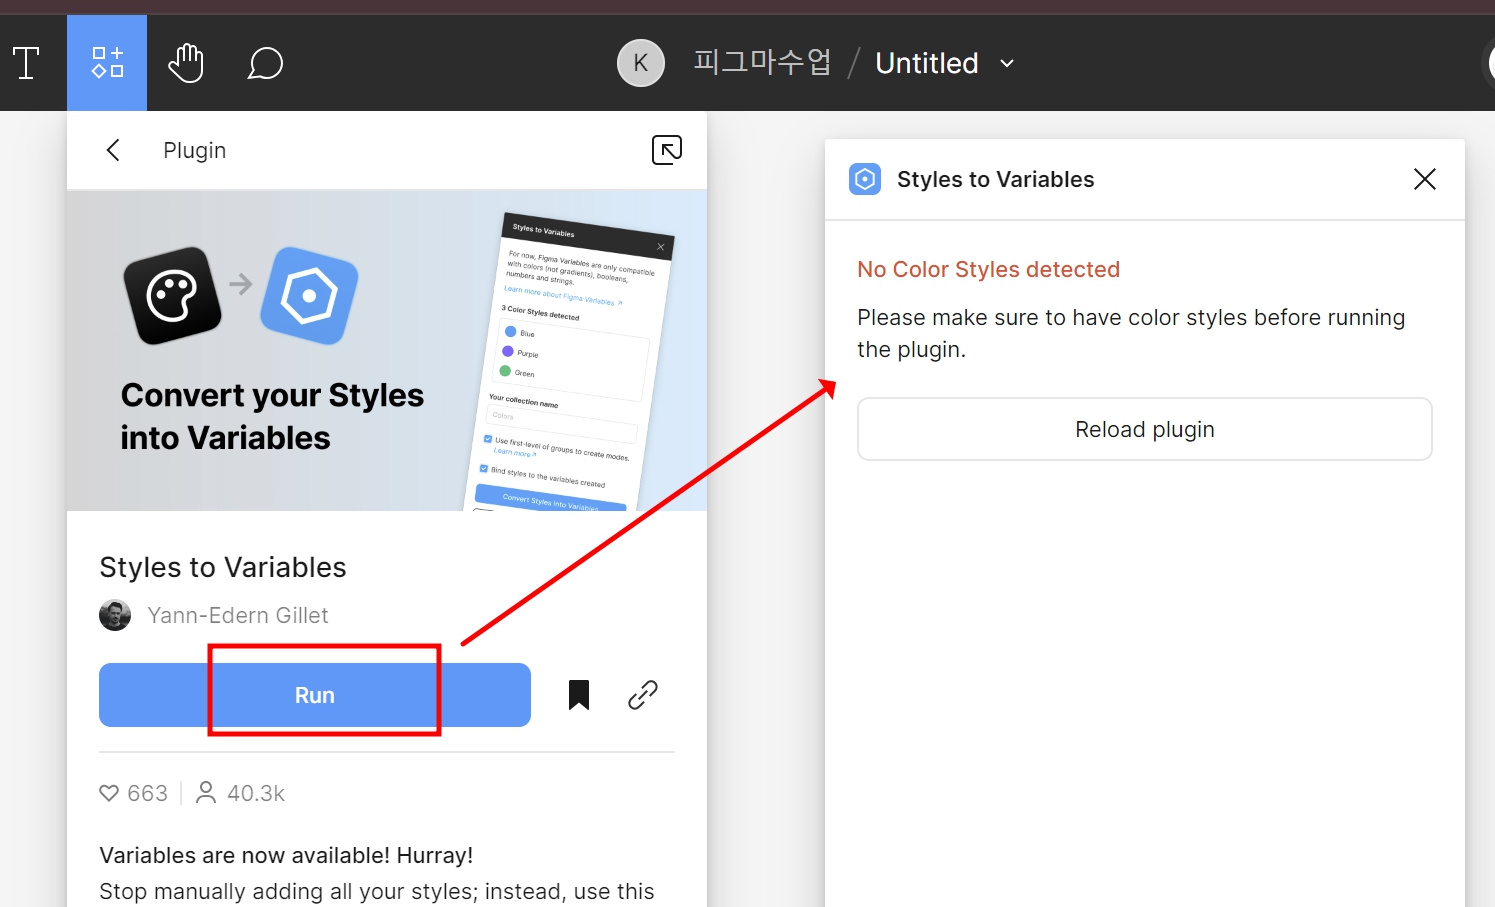Click the Reload plugin button
The width and height of the screenshot is (1495, 907).
point(1145,429)
